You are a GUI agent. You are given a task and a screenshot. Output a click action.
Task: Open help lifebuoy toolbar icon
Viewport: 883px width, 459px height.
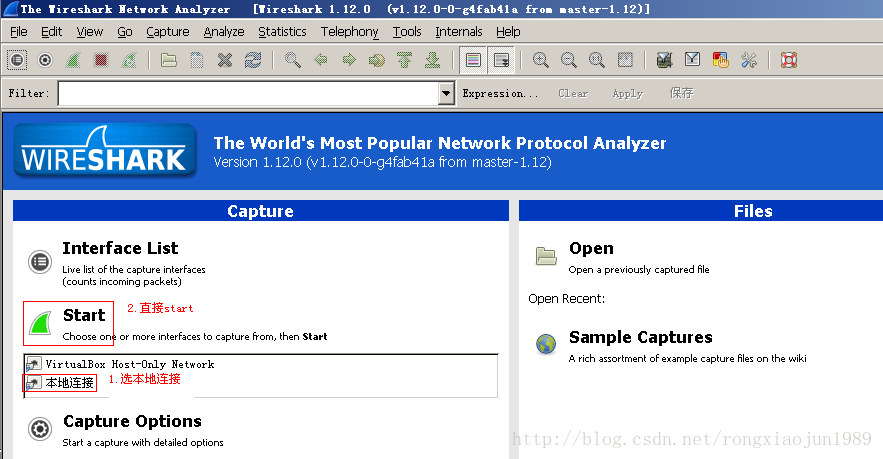coord(788,60)
